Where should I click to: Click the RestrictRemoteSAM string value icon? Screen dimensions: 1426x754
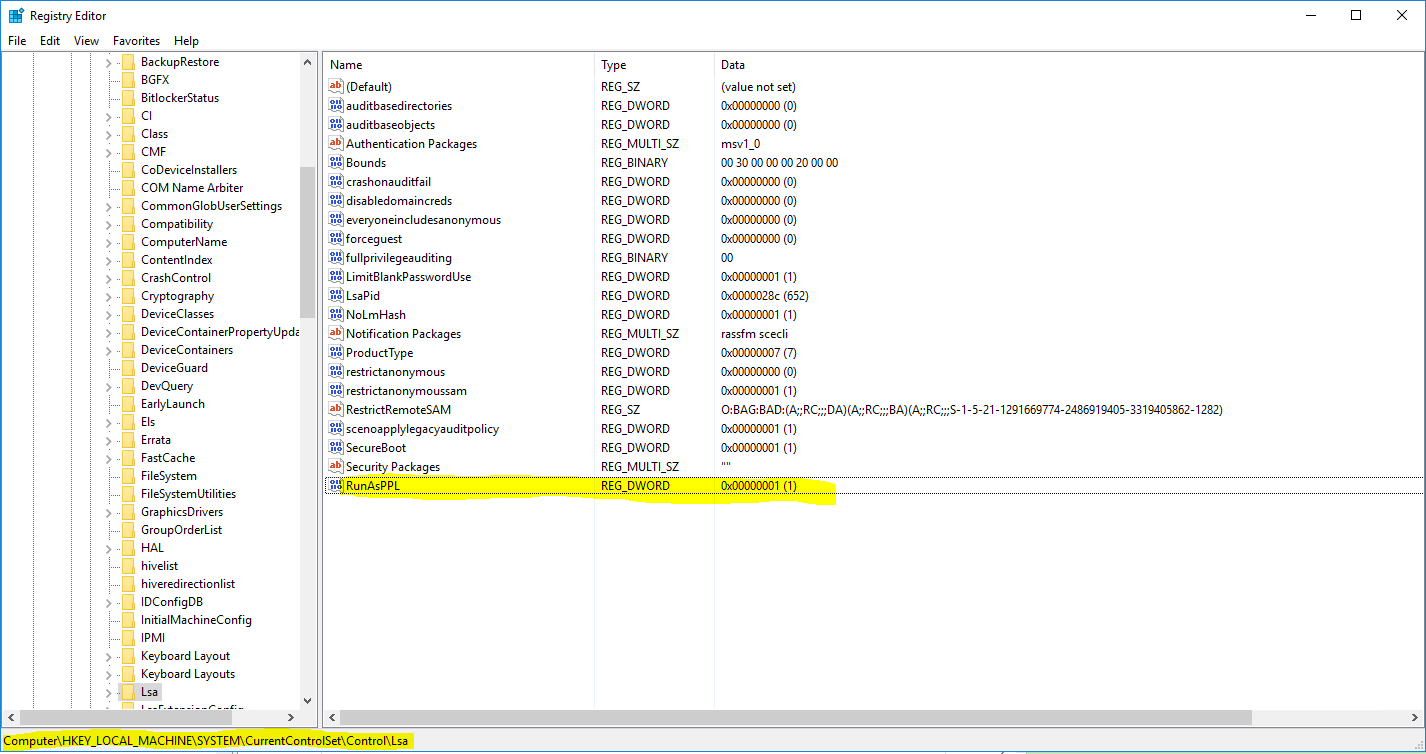(336, 410)
